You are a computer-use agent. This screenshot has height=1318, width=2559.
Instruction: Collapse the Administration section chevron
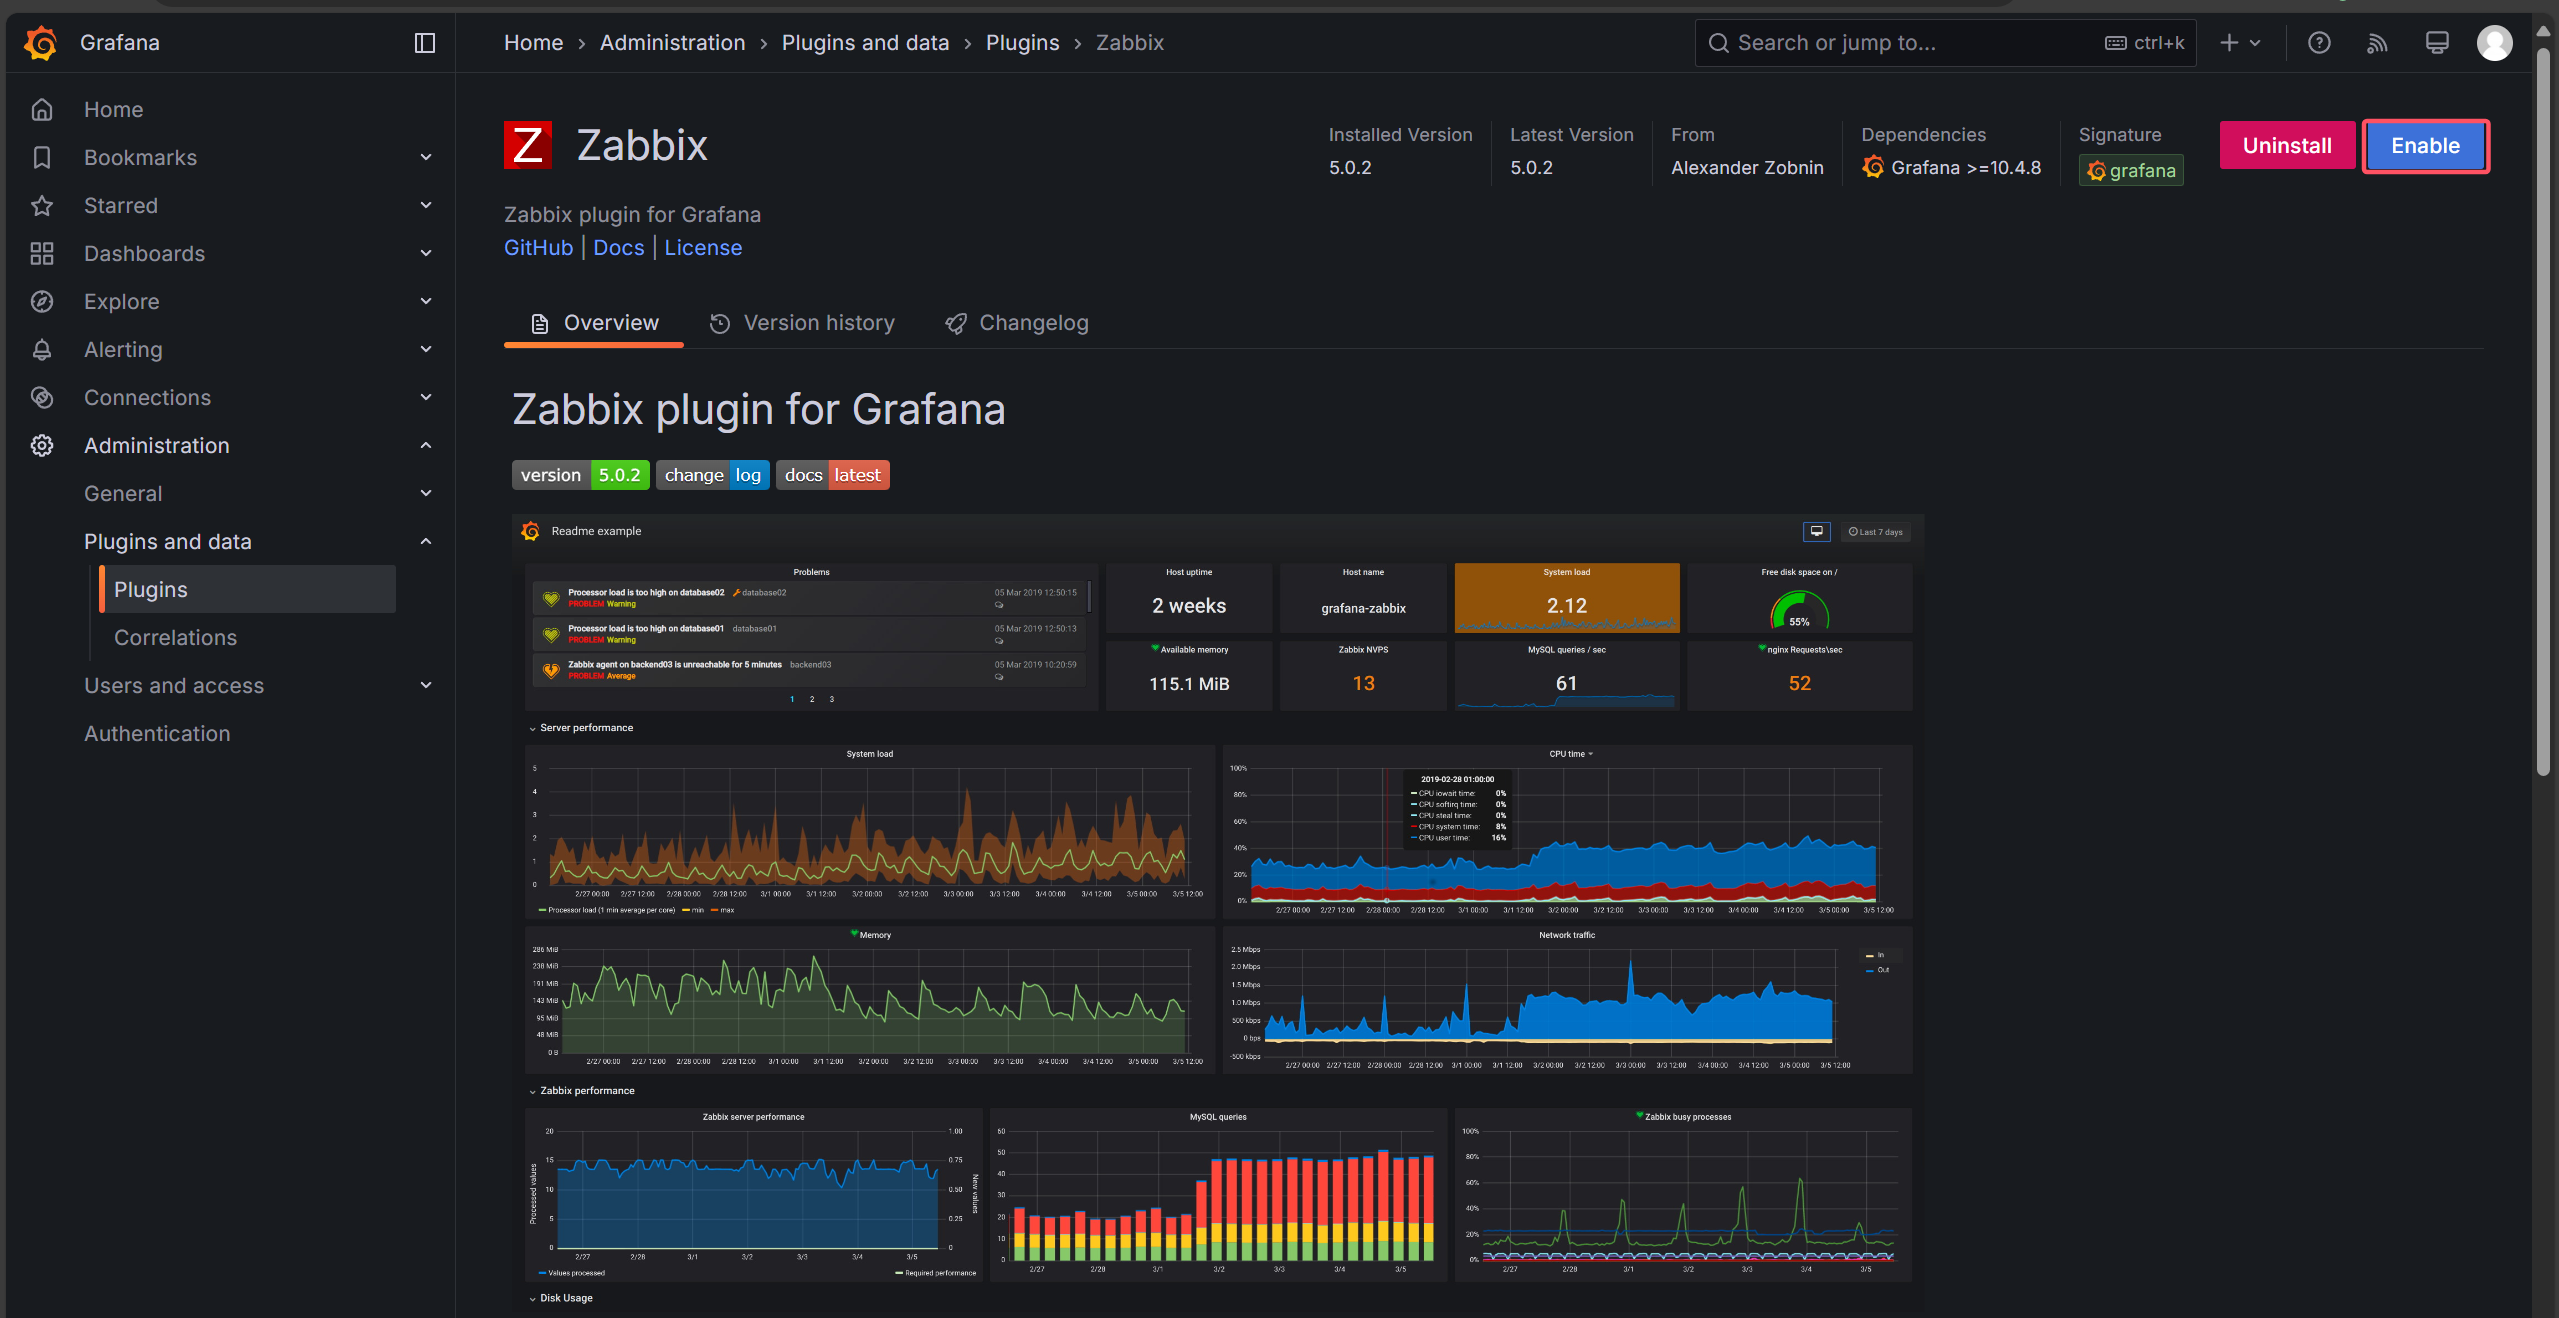coord(426,446)
